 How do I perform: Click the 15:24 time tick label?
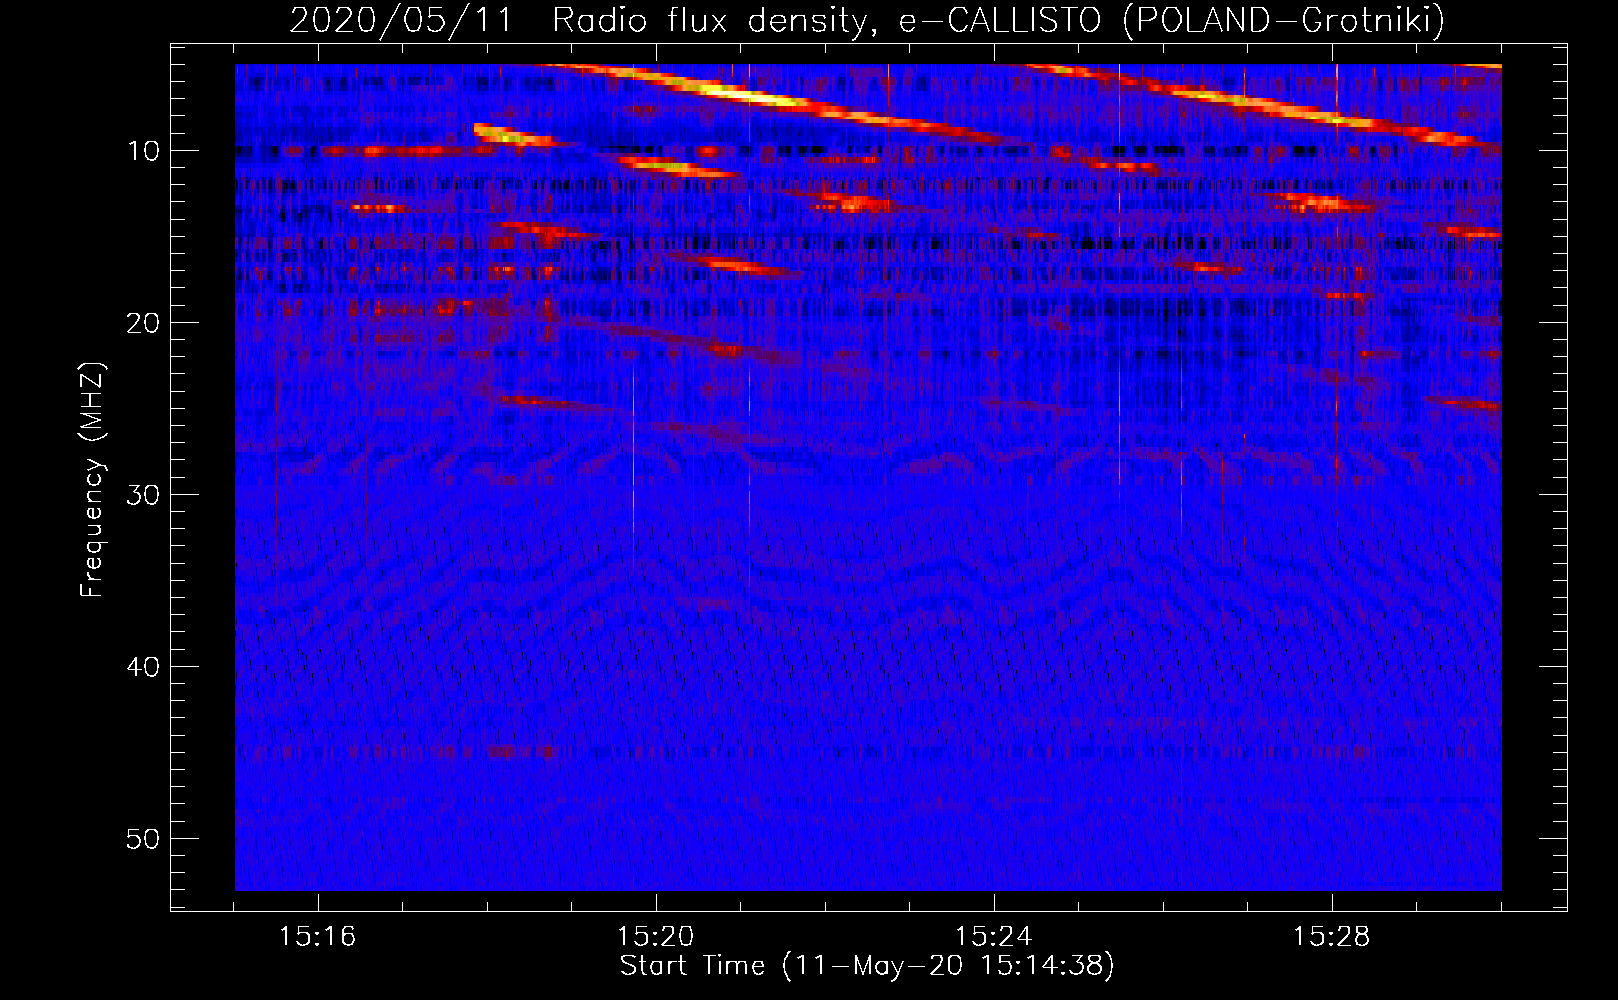tap(993, 937)
